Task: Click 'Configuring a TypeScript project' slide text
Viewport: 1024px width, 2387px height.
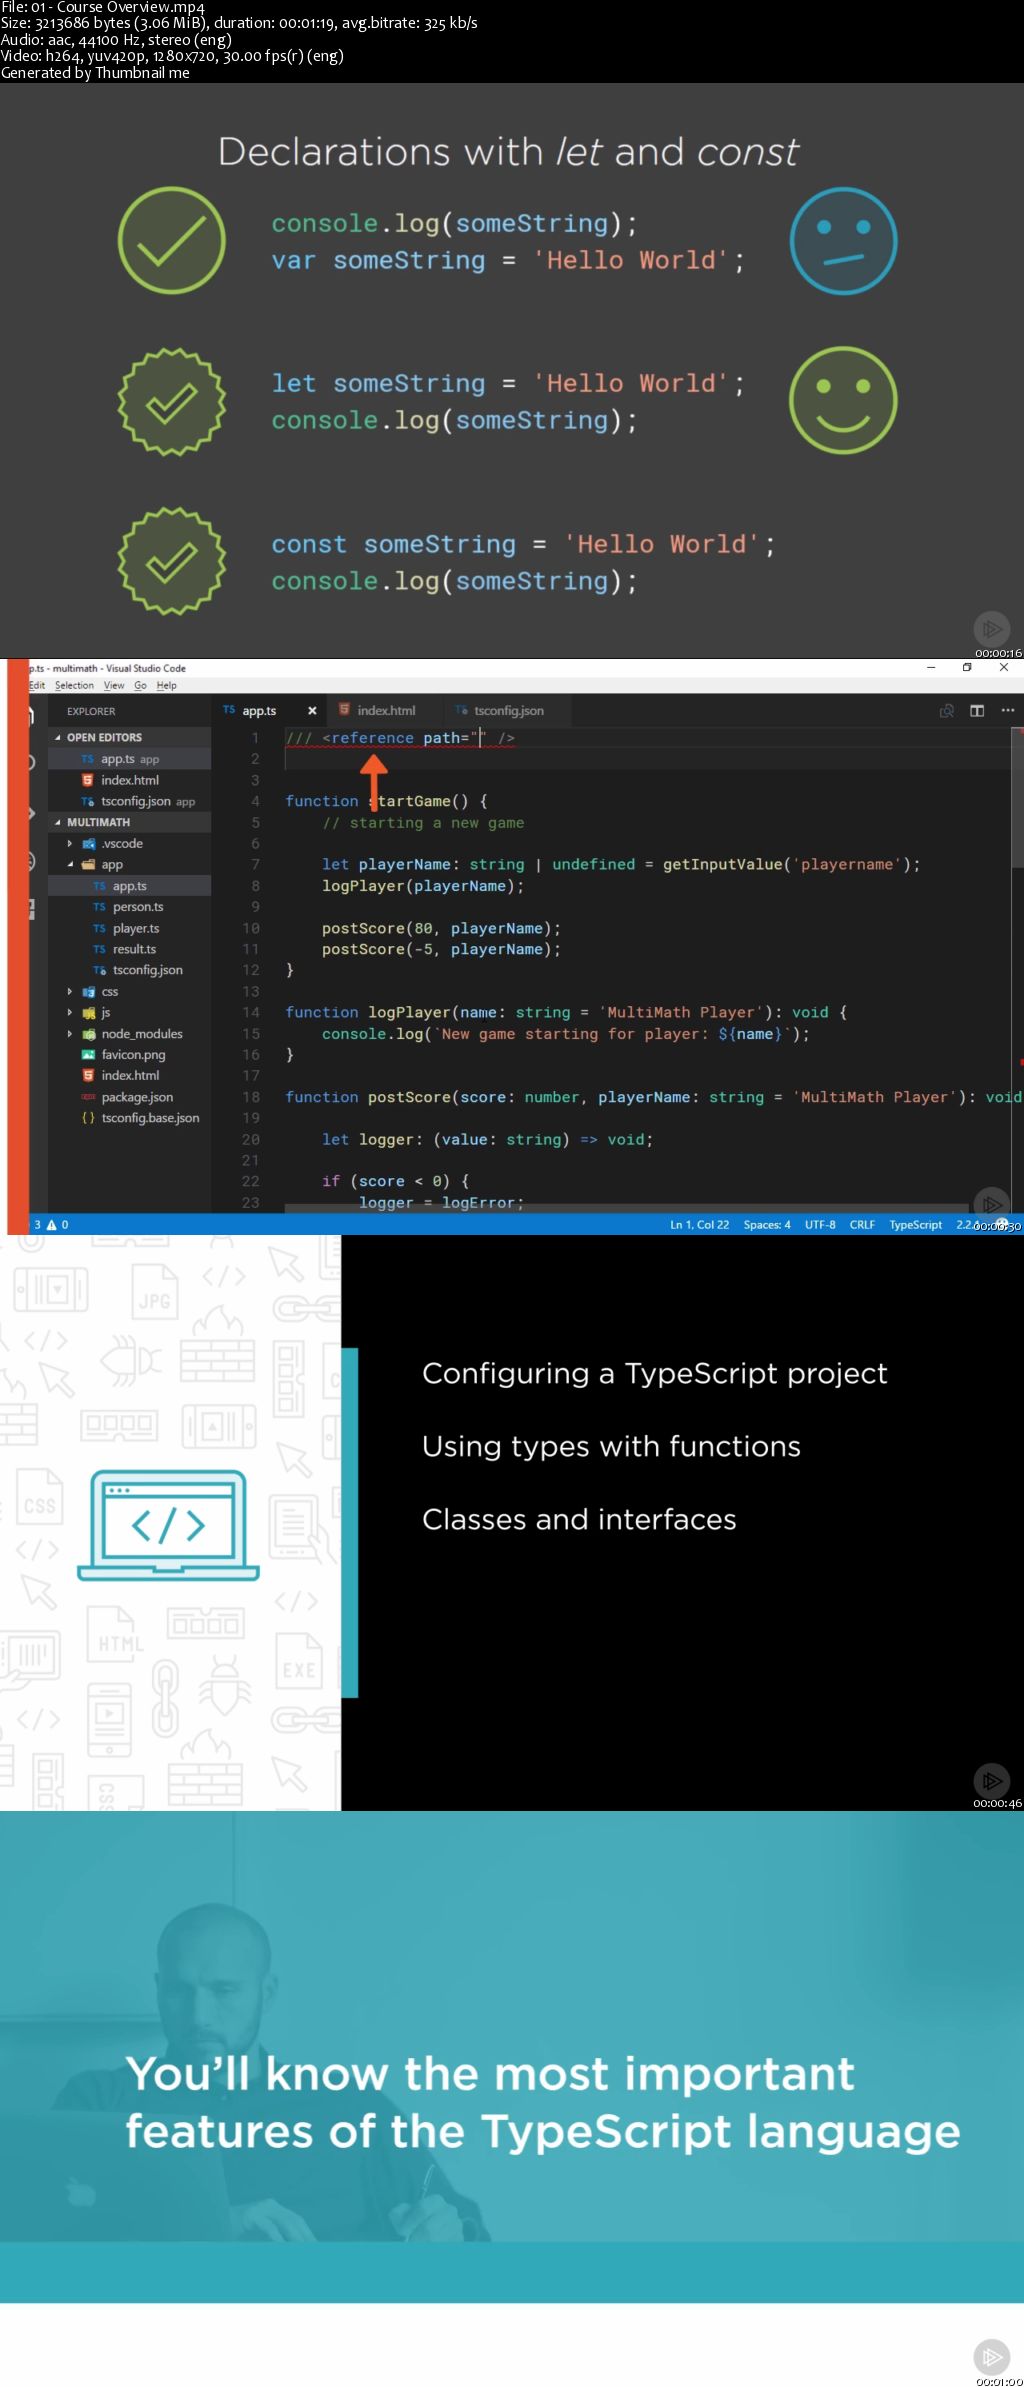Action: coord(655,1374)
